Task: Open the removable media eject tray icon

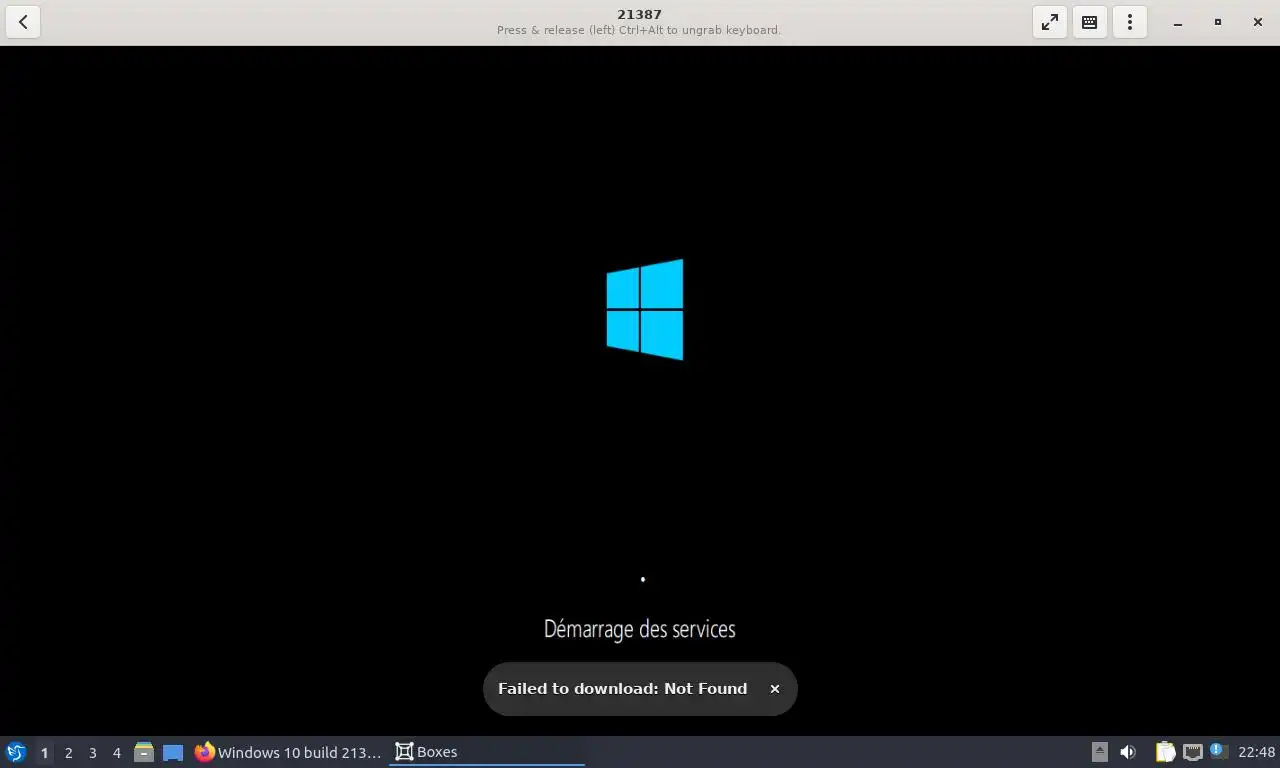Action: [1100, 752]
